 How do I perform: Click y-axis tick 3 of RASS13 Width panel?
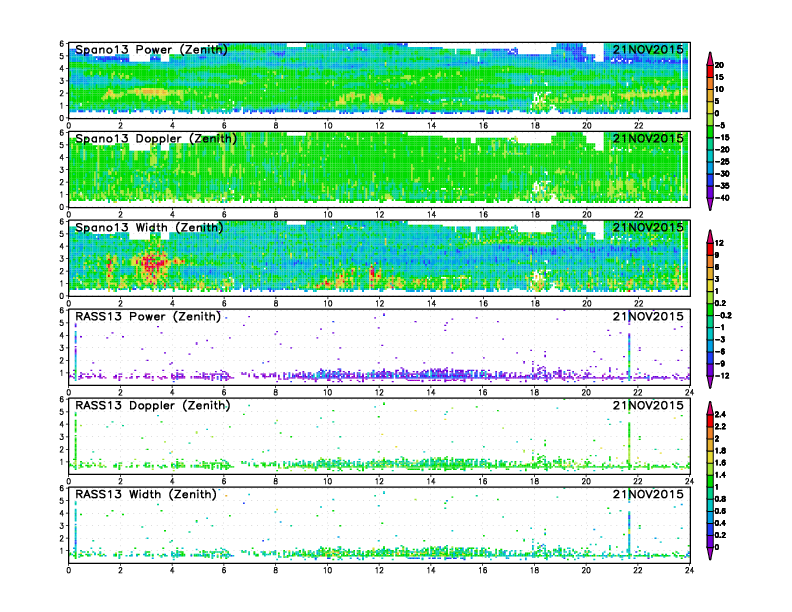[62, 526]
